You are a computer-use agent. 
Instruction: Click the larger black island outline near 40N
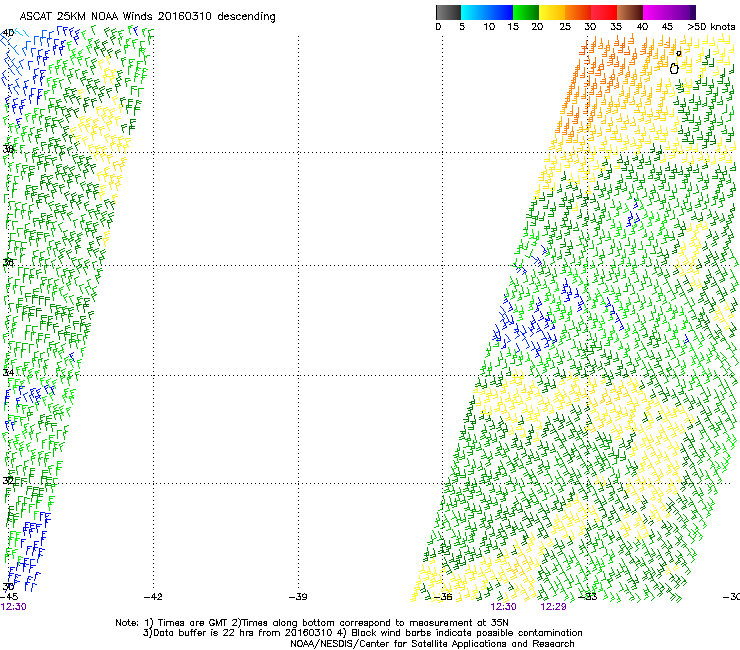pos(674,68)
